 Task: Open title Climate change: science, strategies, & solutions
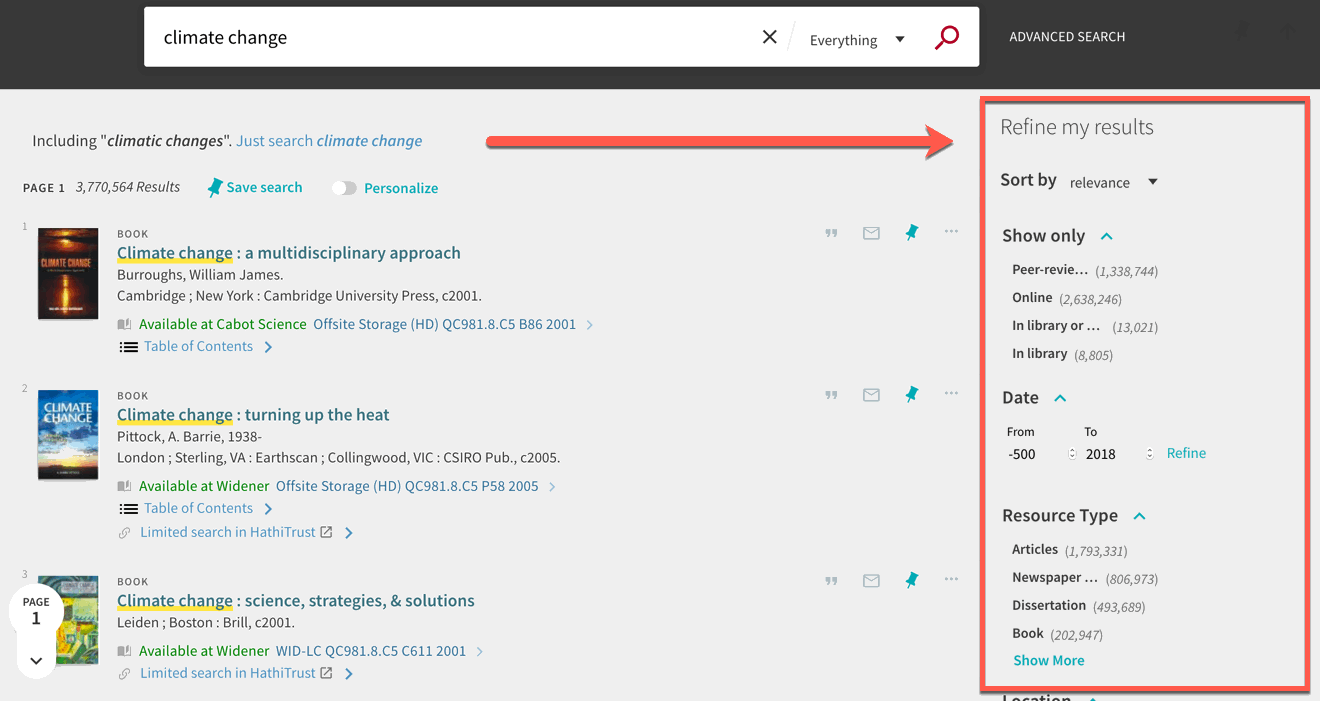296,601
